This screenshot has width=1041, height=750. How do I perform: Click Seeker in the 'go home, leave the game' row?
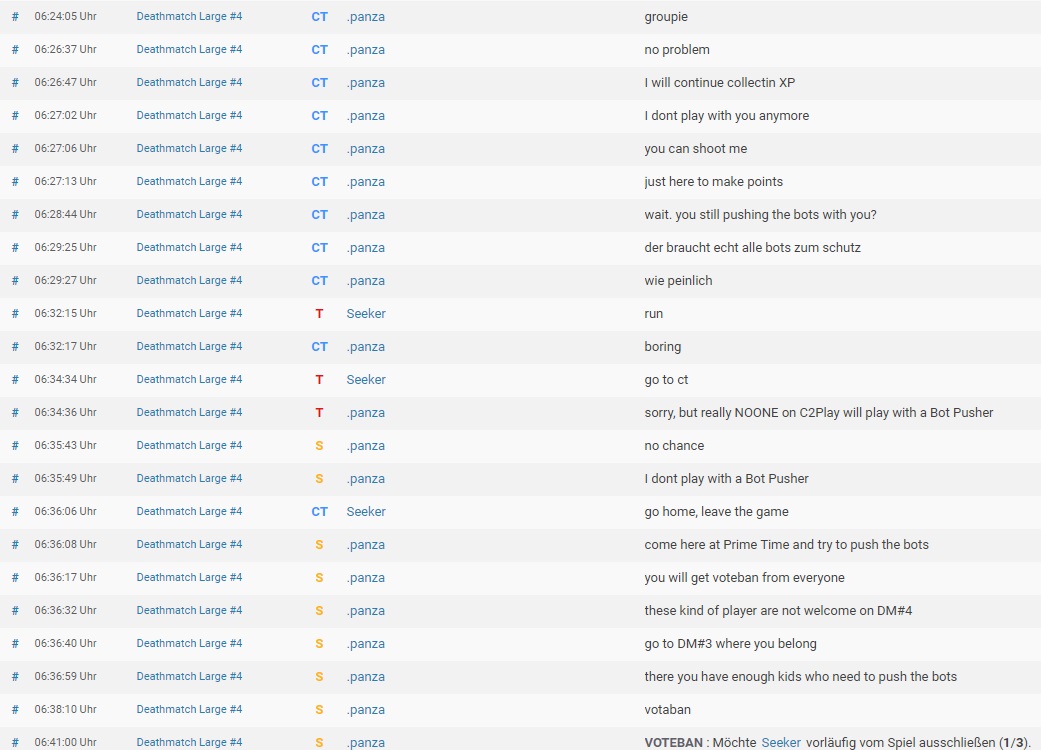pyautogui.click(x=366, y=512)
